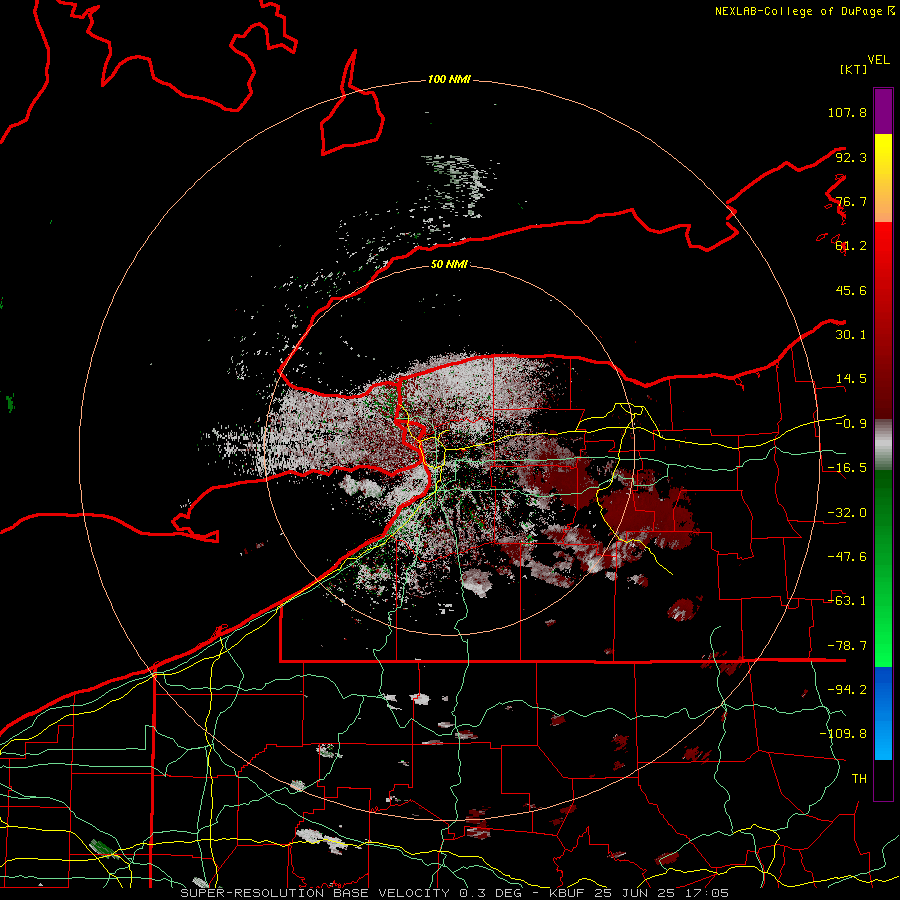Click the 61.2 legend value
Viewport: 900px width, 900px height.
click(x=851, y=246)
